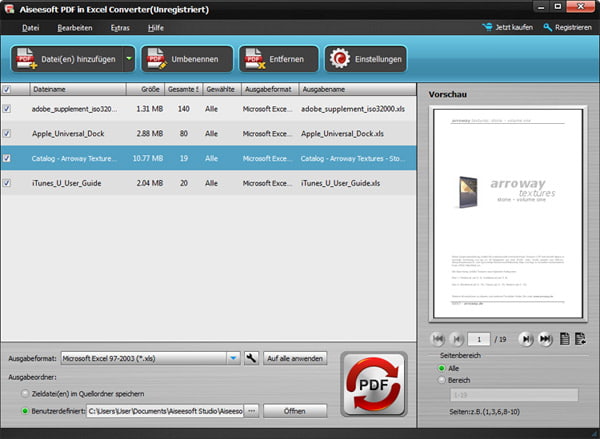Click the large PDF convert button

[374, 386]
